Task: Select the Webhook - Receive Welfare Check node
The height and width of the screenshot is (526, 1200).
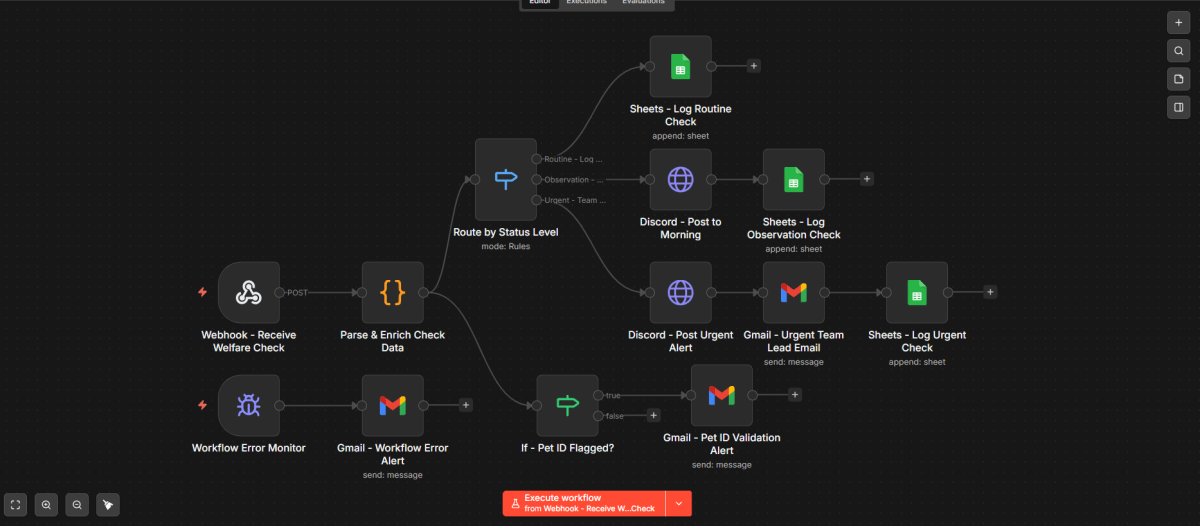Action: click(248, 293)
